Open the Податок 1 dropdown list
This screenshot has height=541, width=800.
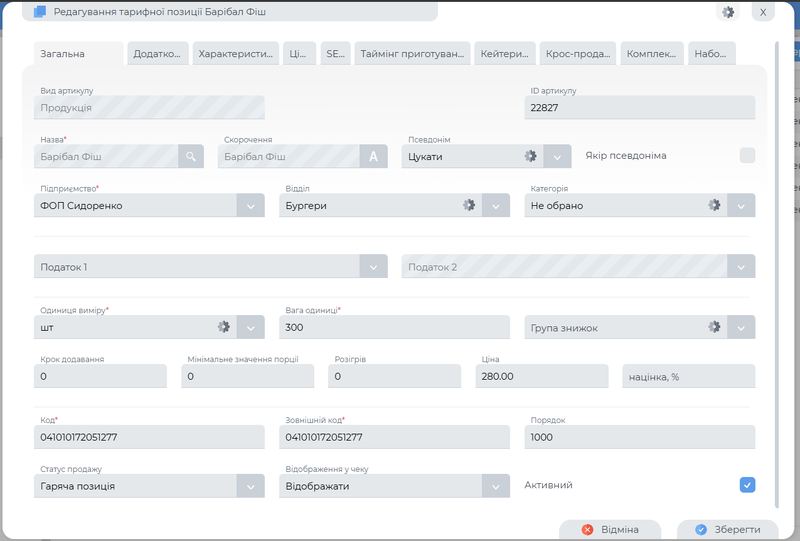tap(373, 267)
